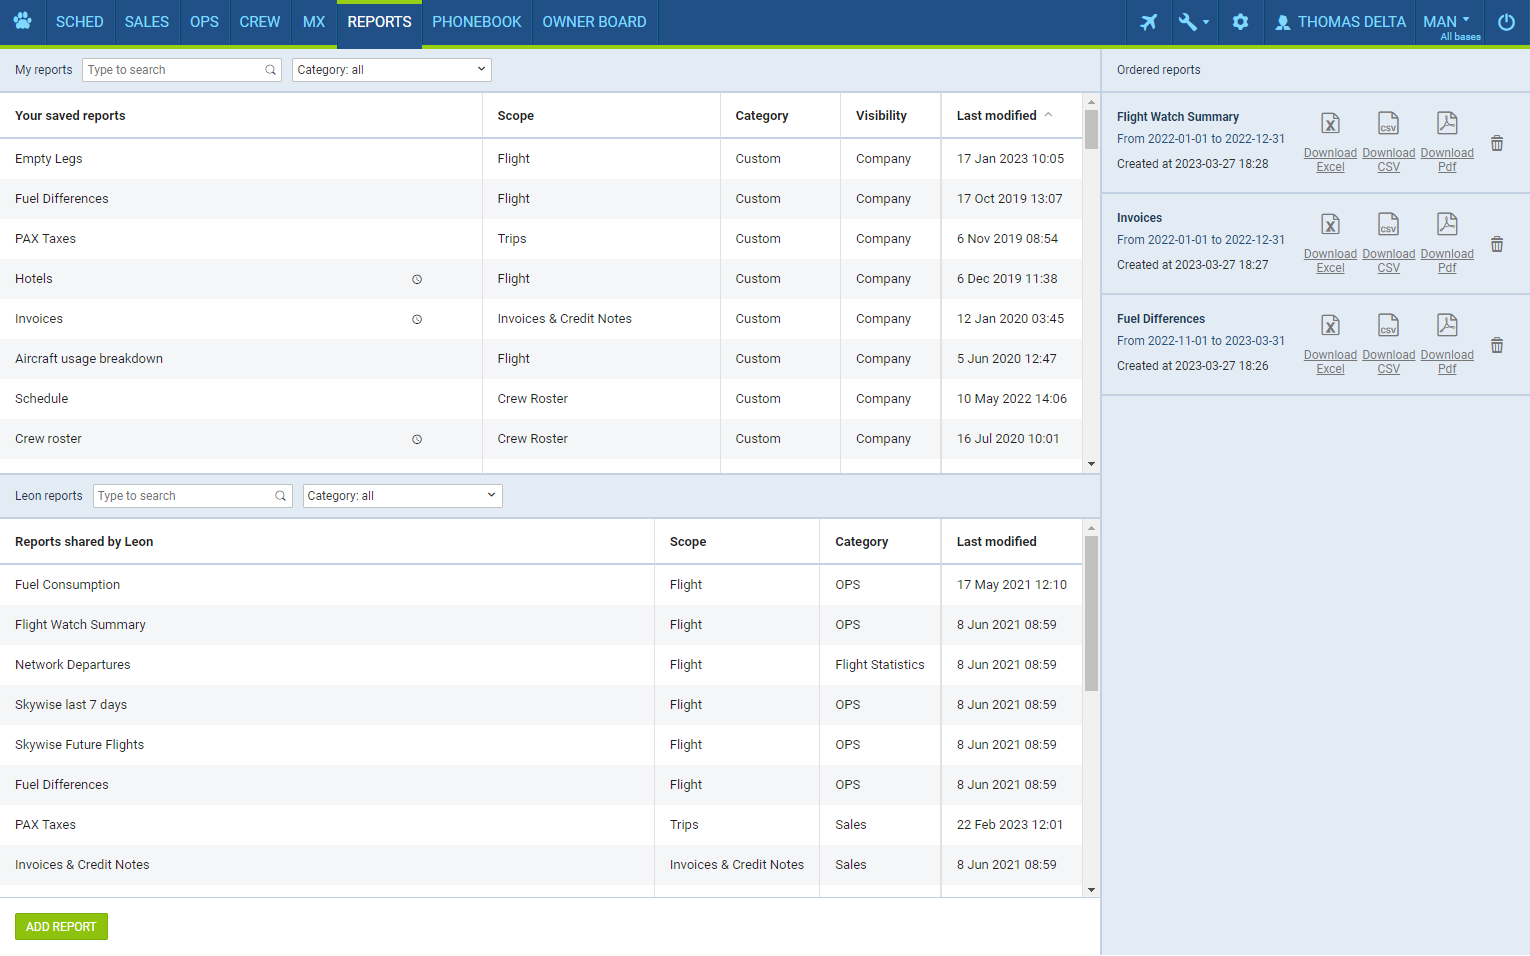
Task: Click the clock icon on the Hotels row
Action: click(417, 280)
